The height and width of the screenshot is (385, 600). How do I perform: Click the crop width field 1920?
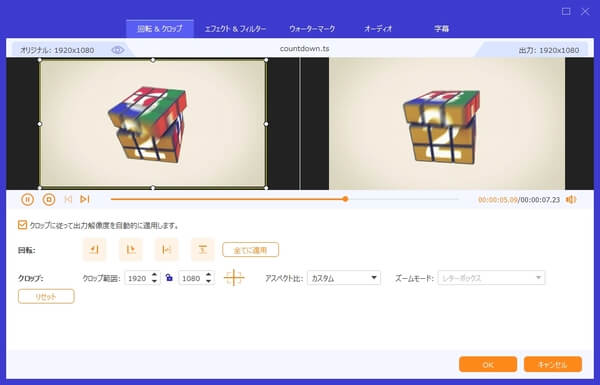point(137,278)
